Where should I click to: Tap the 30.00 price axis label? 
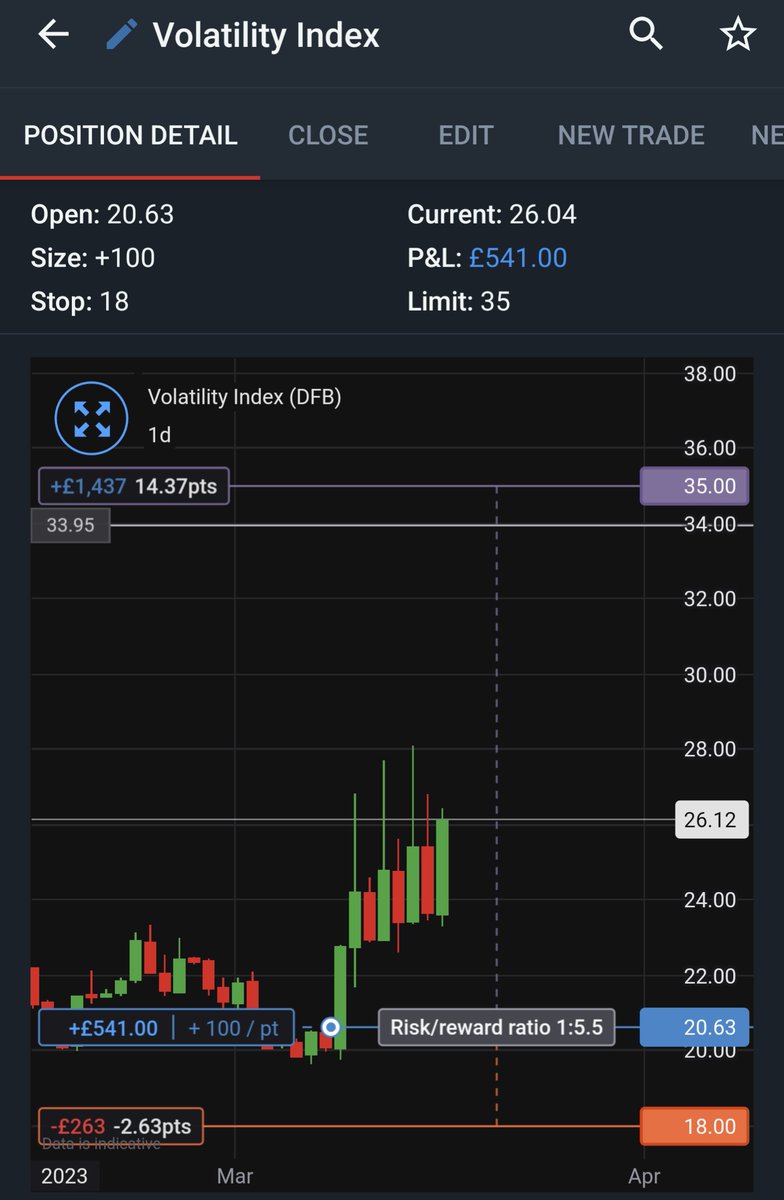click(x=709, y=675)
